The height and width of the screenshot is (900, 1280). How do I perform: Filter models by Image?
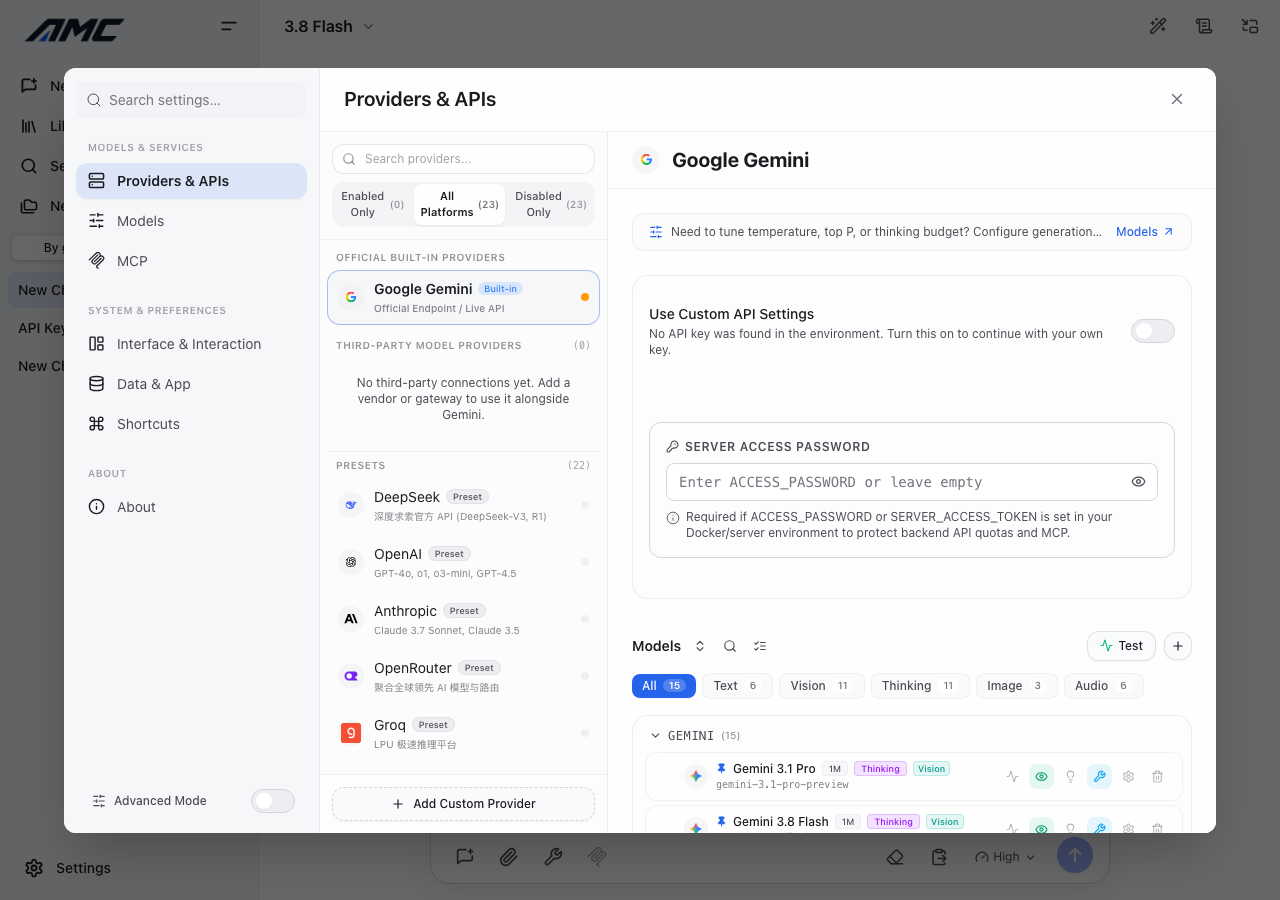[x=1016, y=686]
